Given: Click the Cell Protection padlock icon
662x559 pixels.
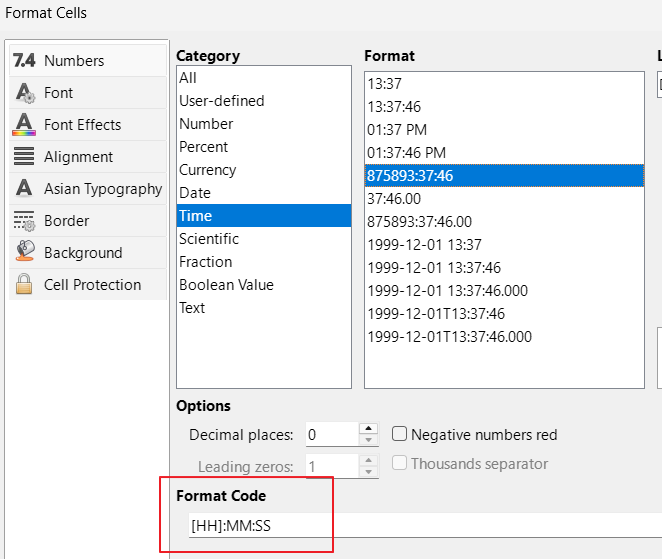Looking at the screenshot, I should (x=24, y=283).
